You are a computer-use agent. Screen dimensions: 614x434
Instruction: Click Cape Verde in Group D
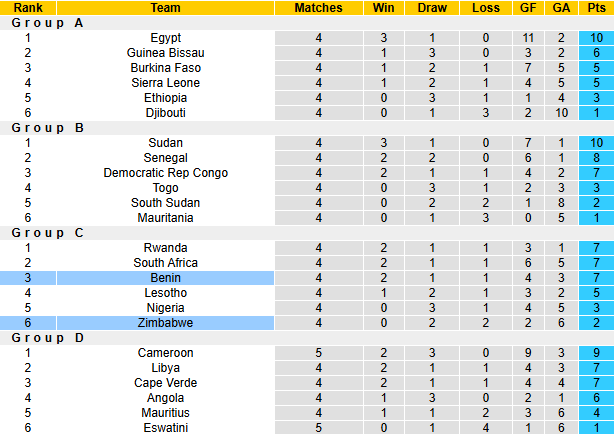pos(165,383)
